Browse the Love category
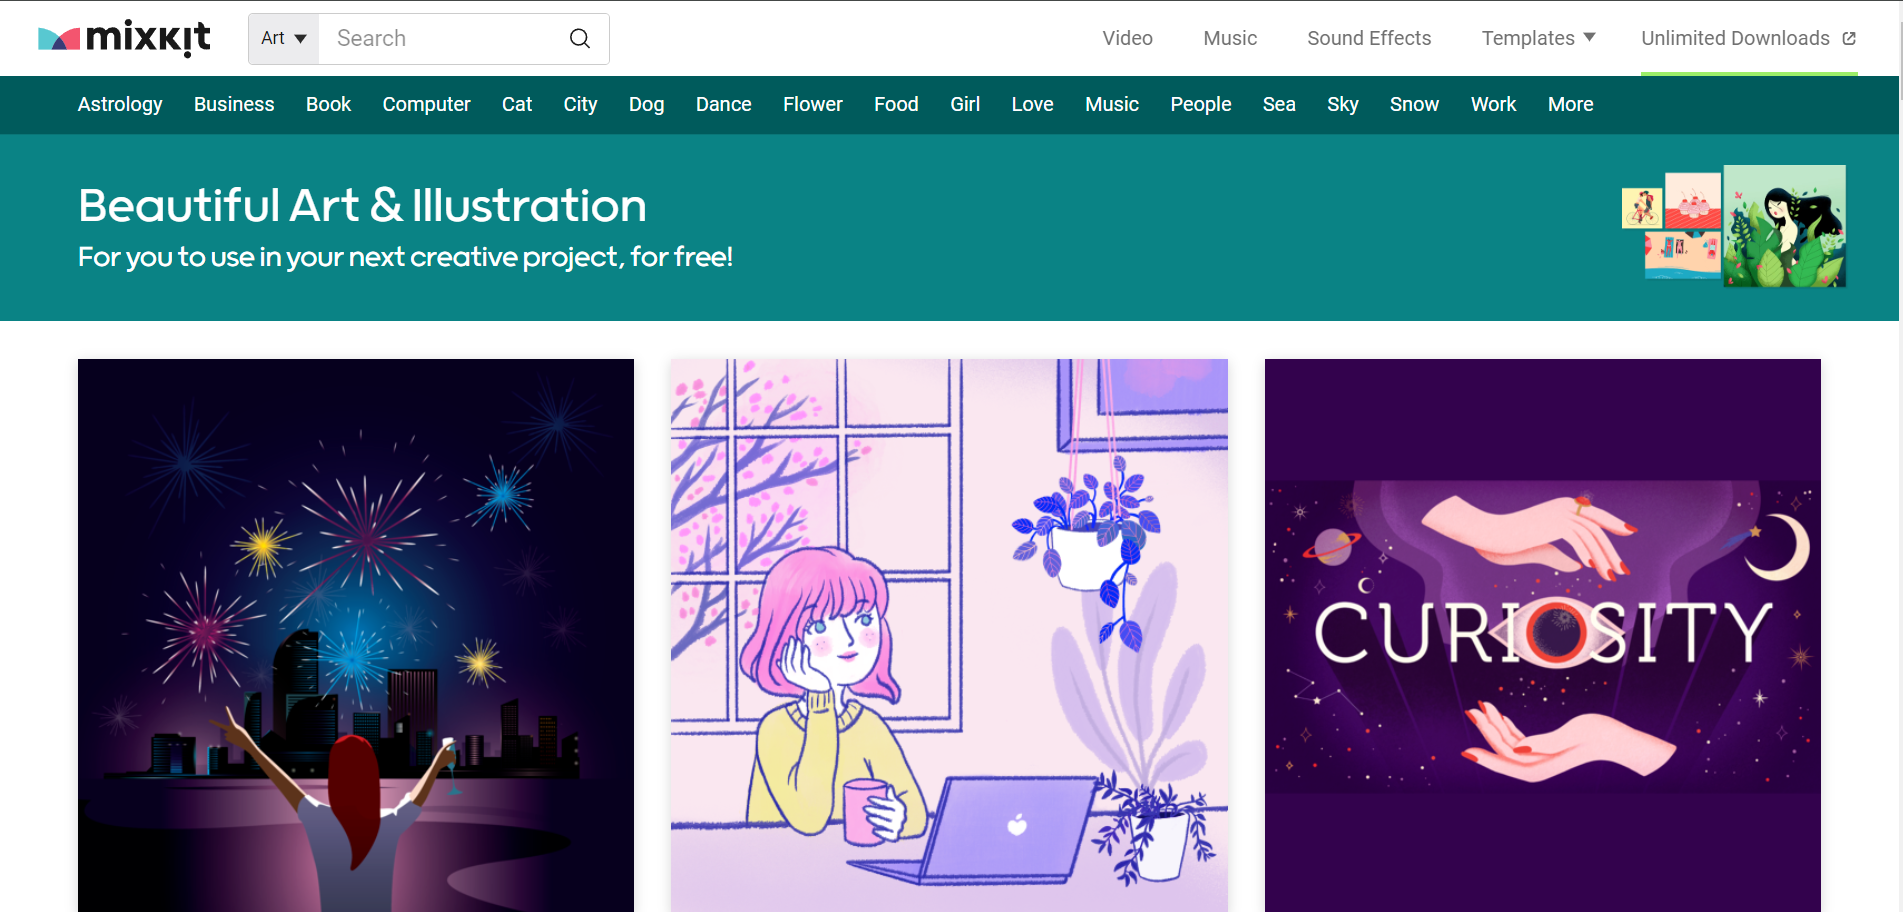 [1032, 104]
